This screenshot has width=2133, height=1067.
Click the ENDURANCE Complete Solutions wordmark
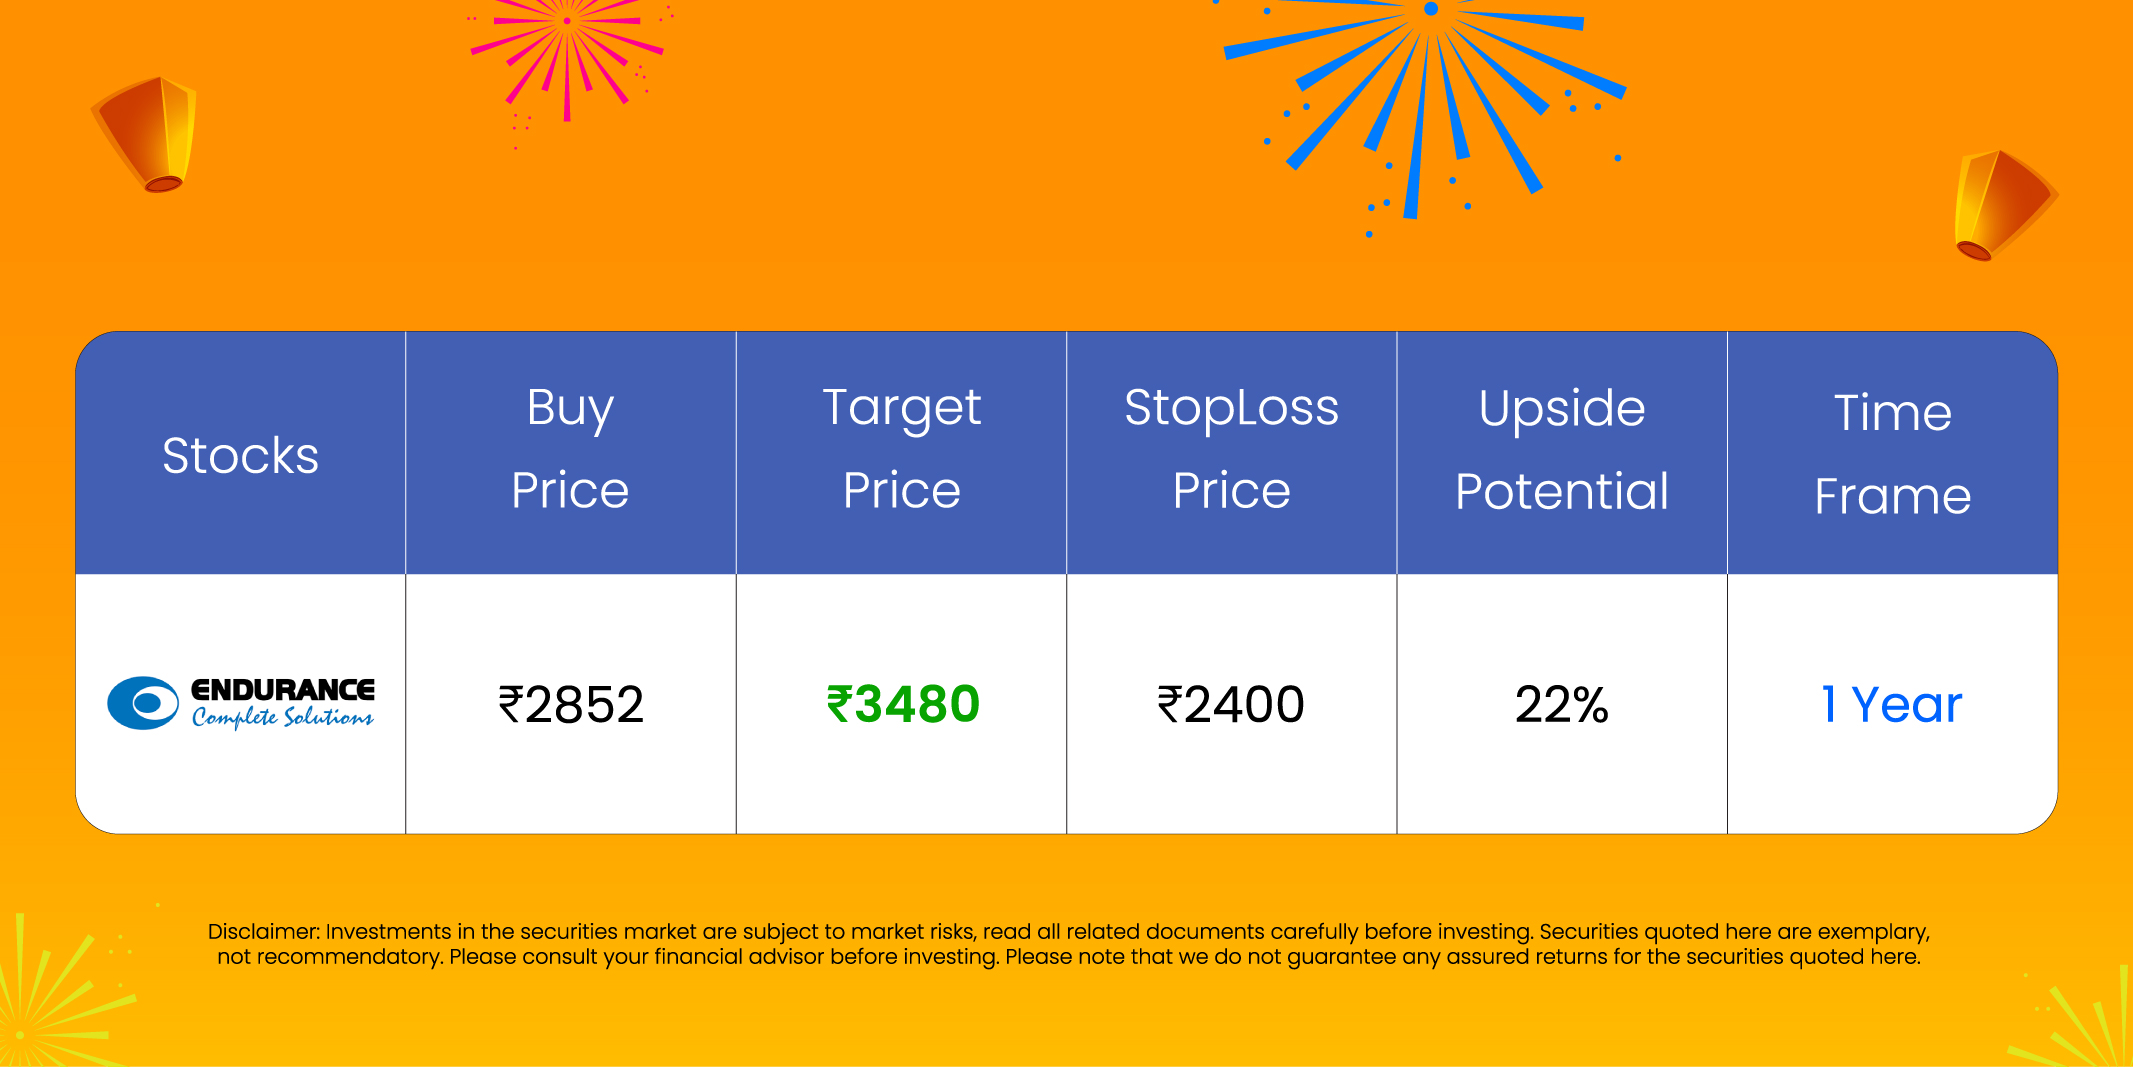tap(283, 703)
